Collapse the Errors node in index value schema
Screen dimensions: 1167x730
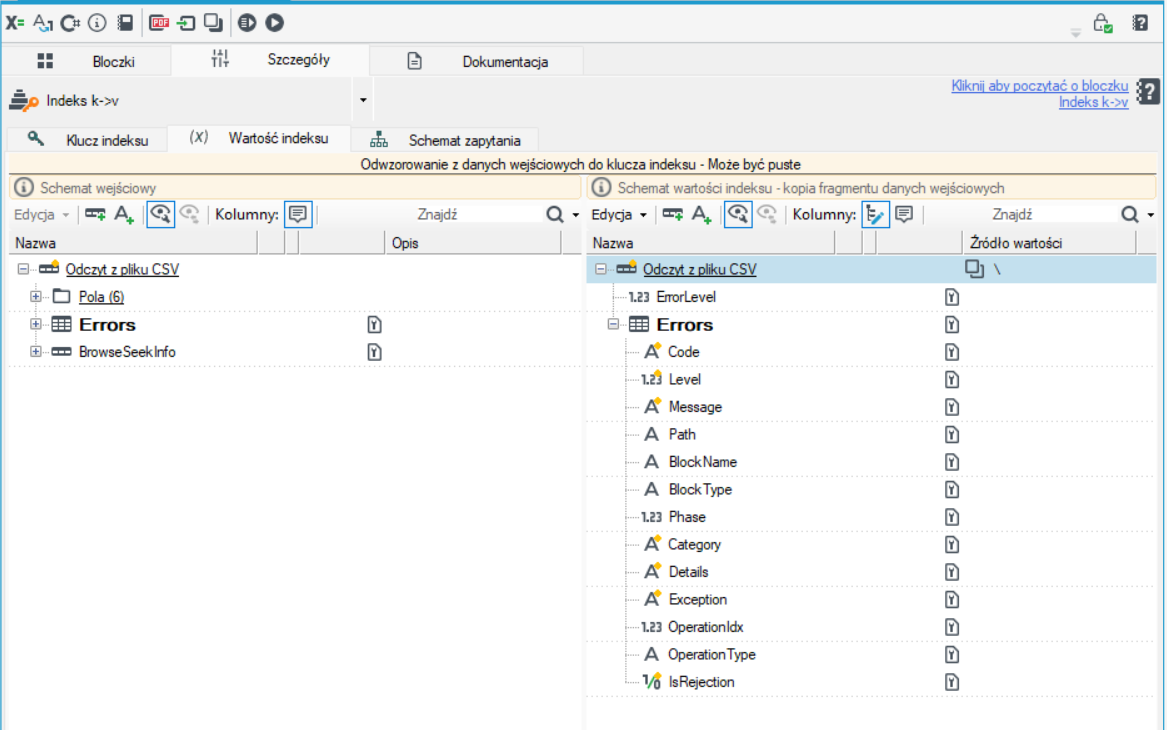(x=613, y=324)
